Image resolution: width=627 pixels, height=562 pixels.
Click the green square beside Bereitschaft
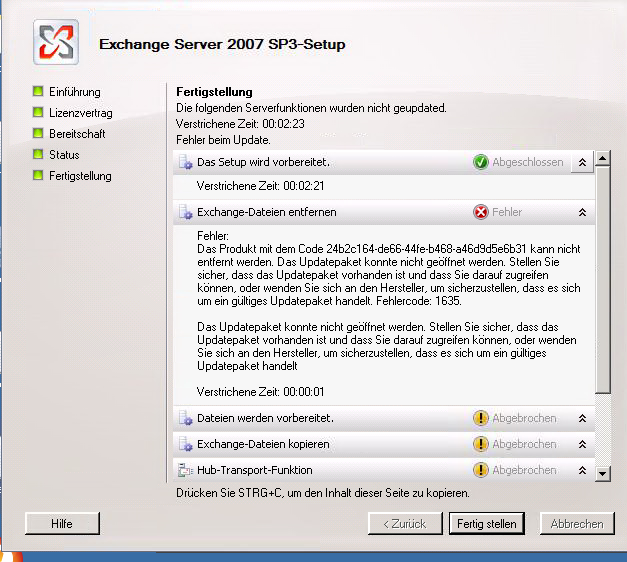click(38, 133)
